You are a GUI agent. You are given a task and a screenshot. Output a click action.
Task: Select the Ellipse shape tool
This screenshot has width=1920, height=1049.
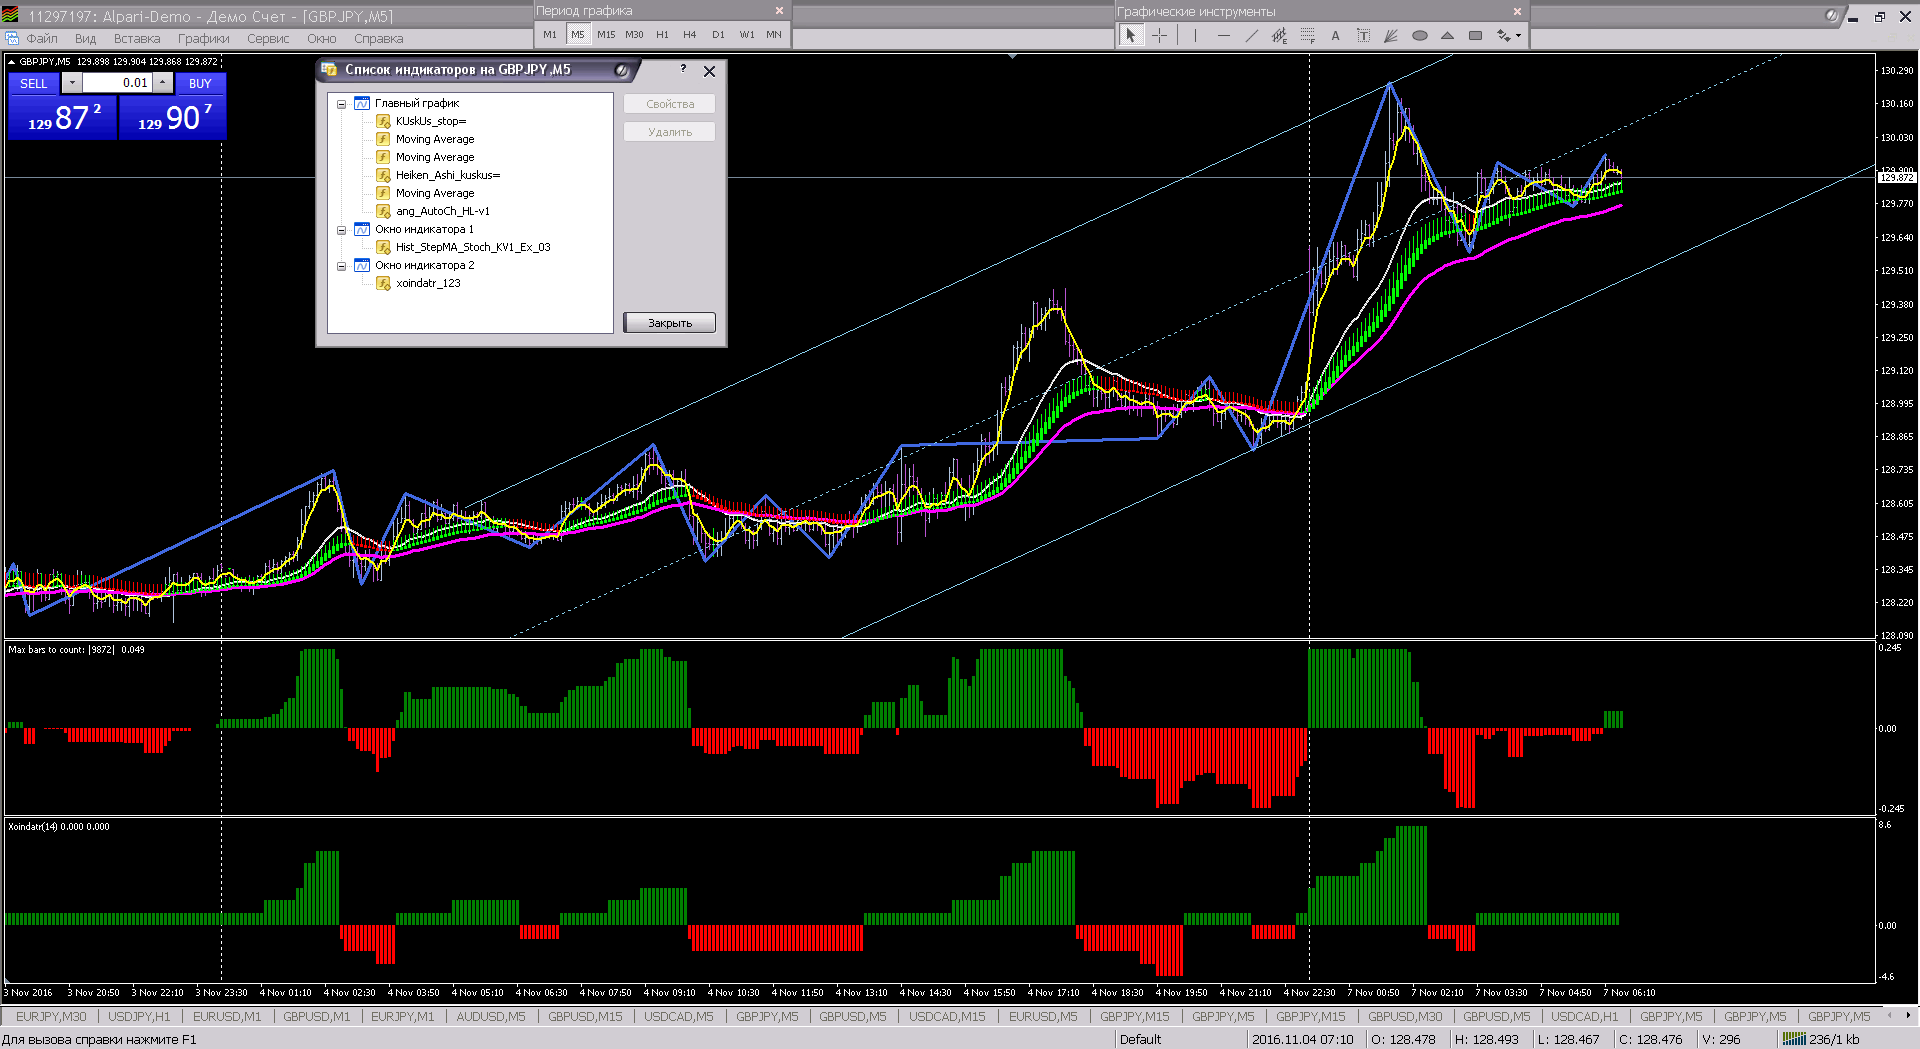click(x=1419, y=36)
